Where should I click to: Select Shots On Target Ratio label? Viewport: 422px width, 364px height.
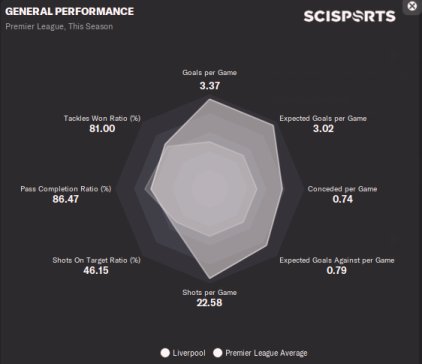[x=96, y=260]
